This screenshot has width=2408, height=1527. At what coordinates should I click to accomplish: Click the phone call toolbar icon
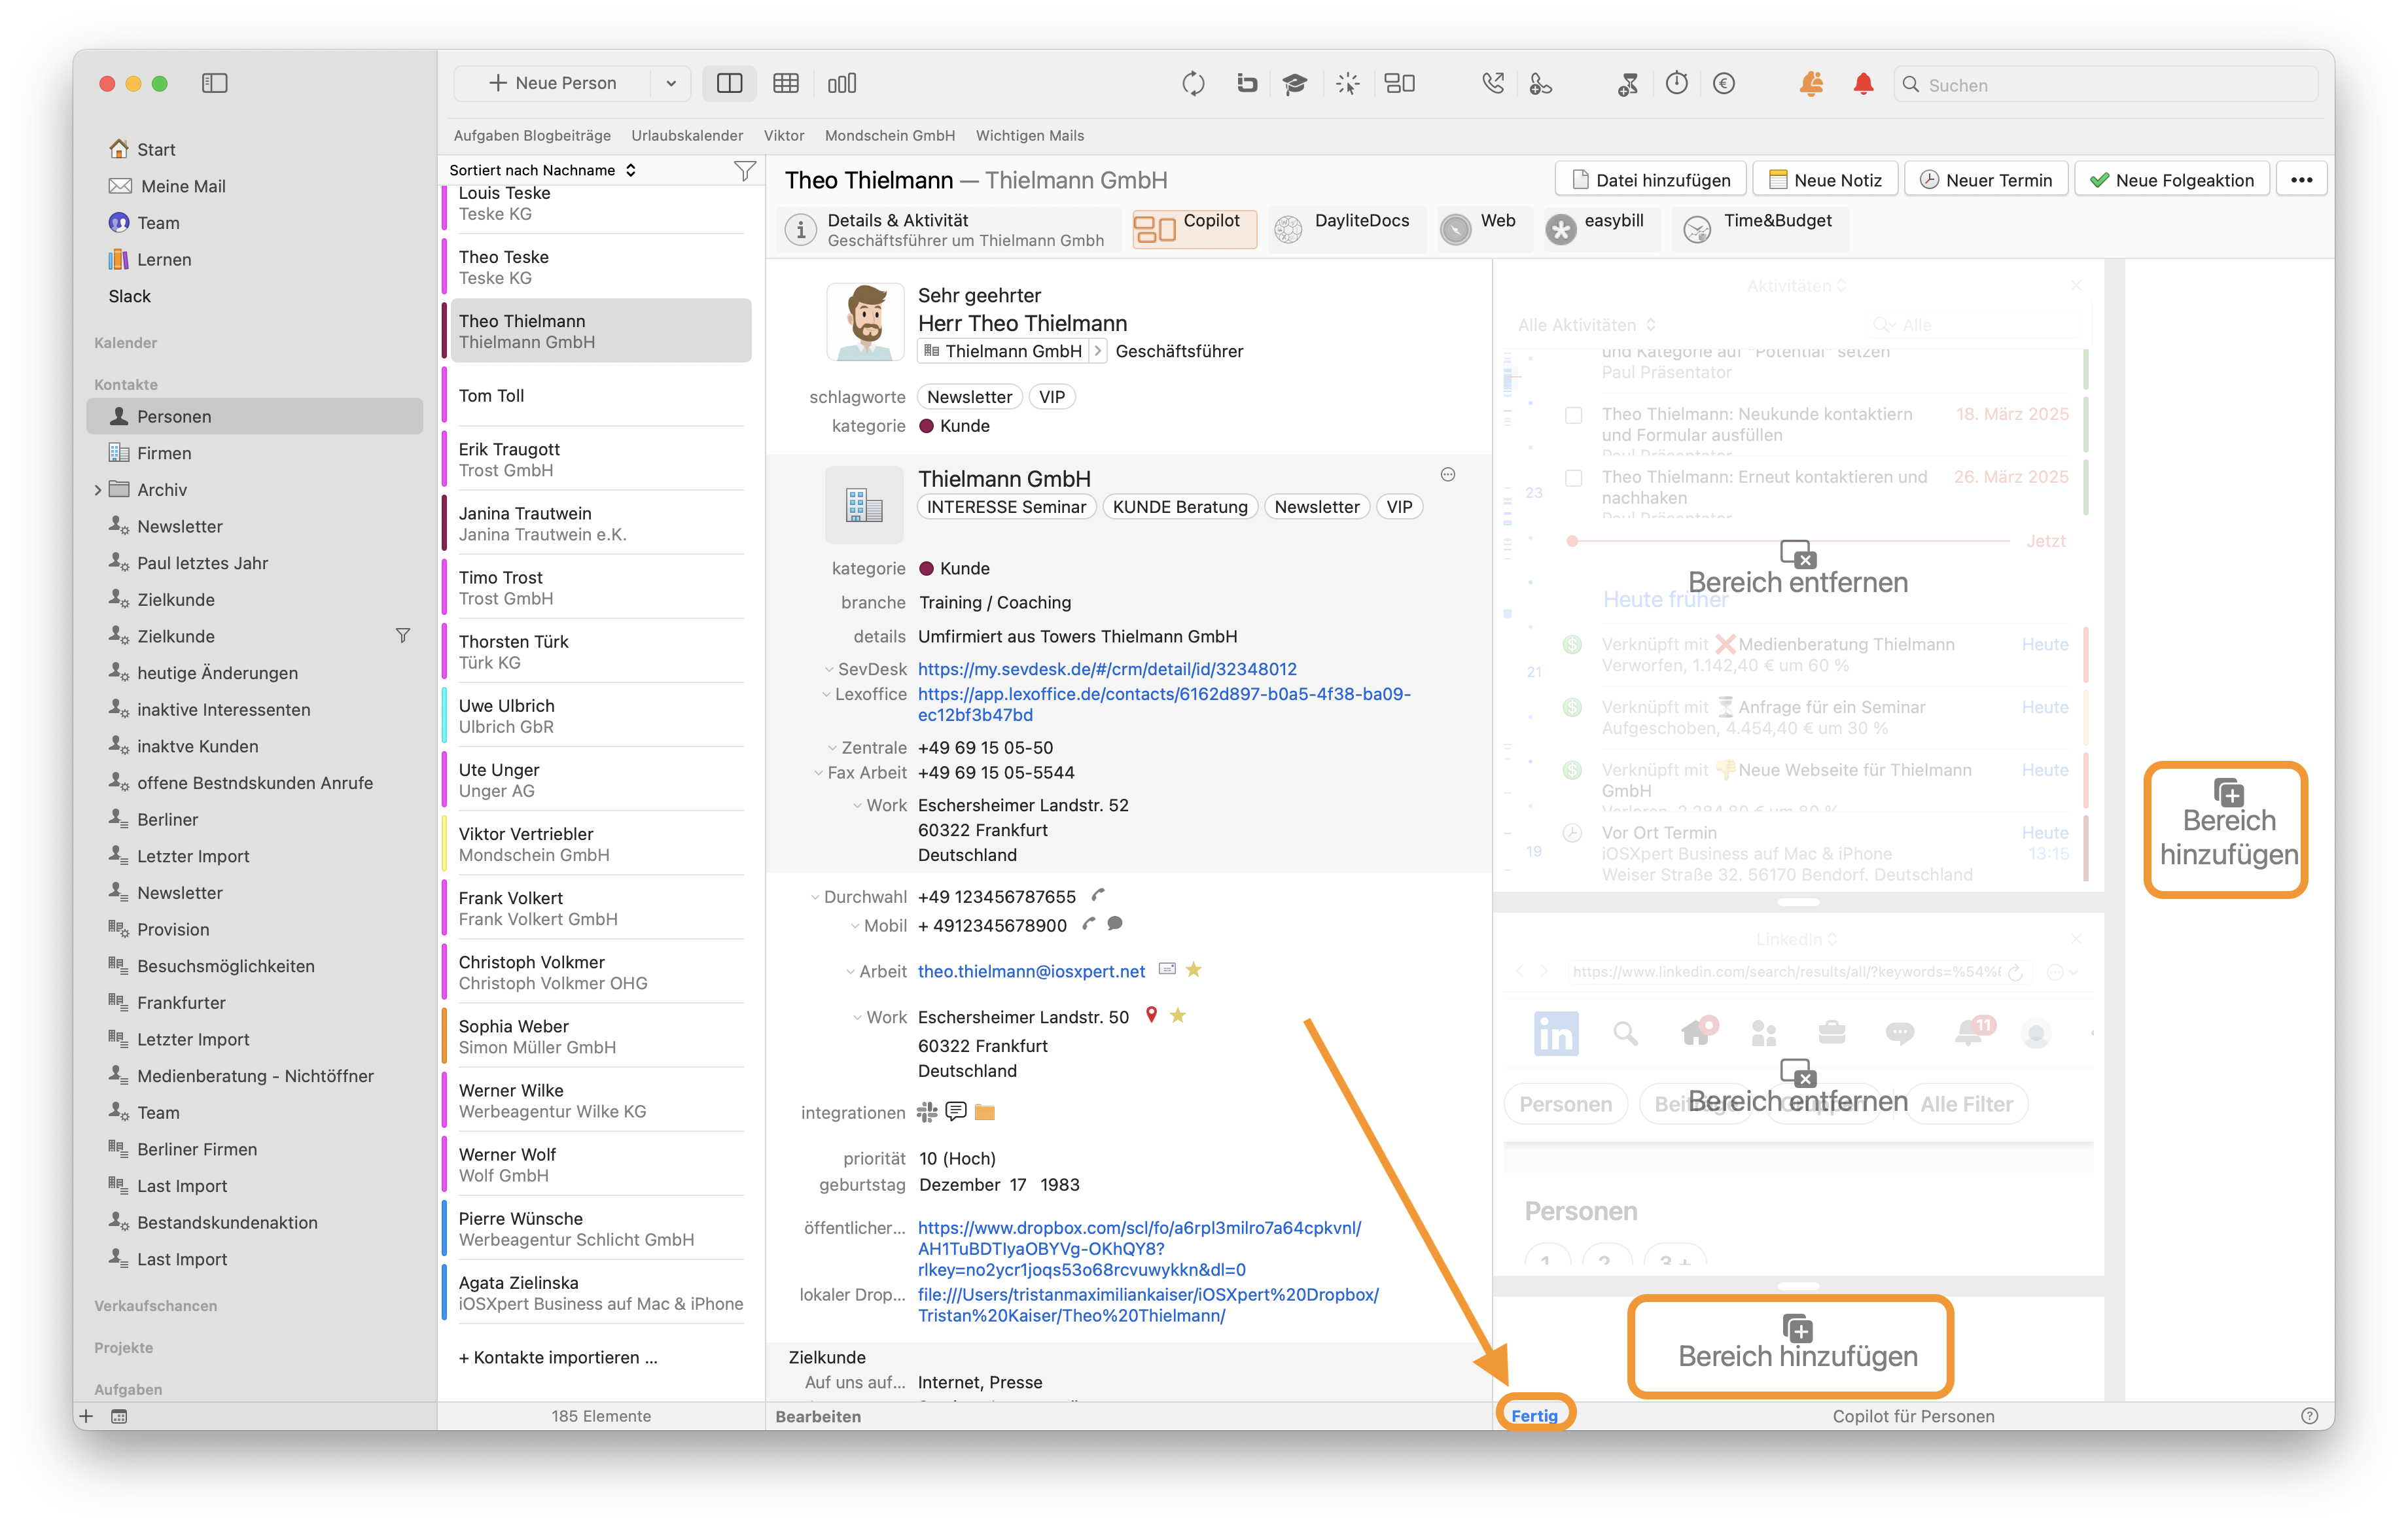(1492, 84)
